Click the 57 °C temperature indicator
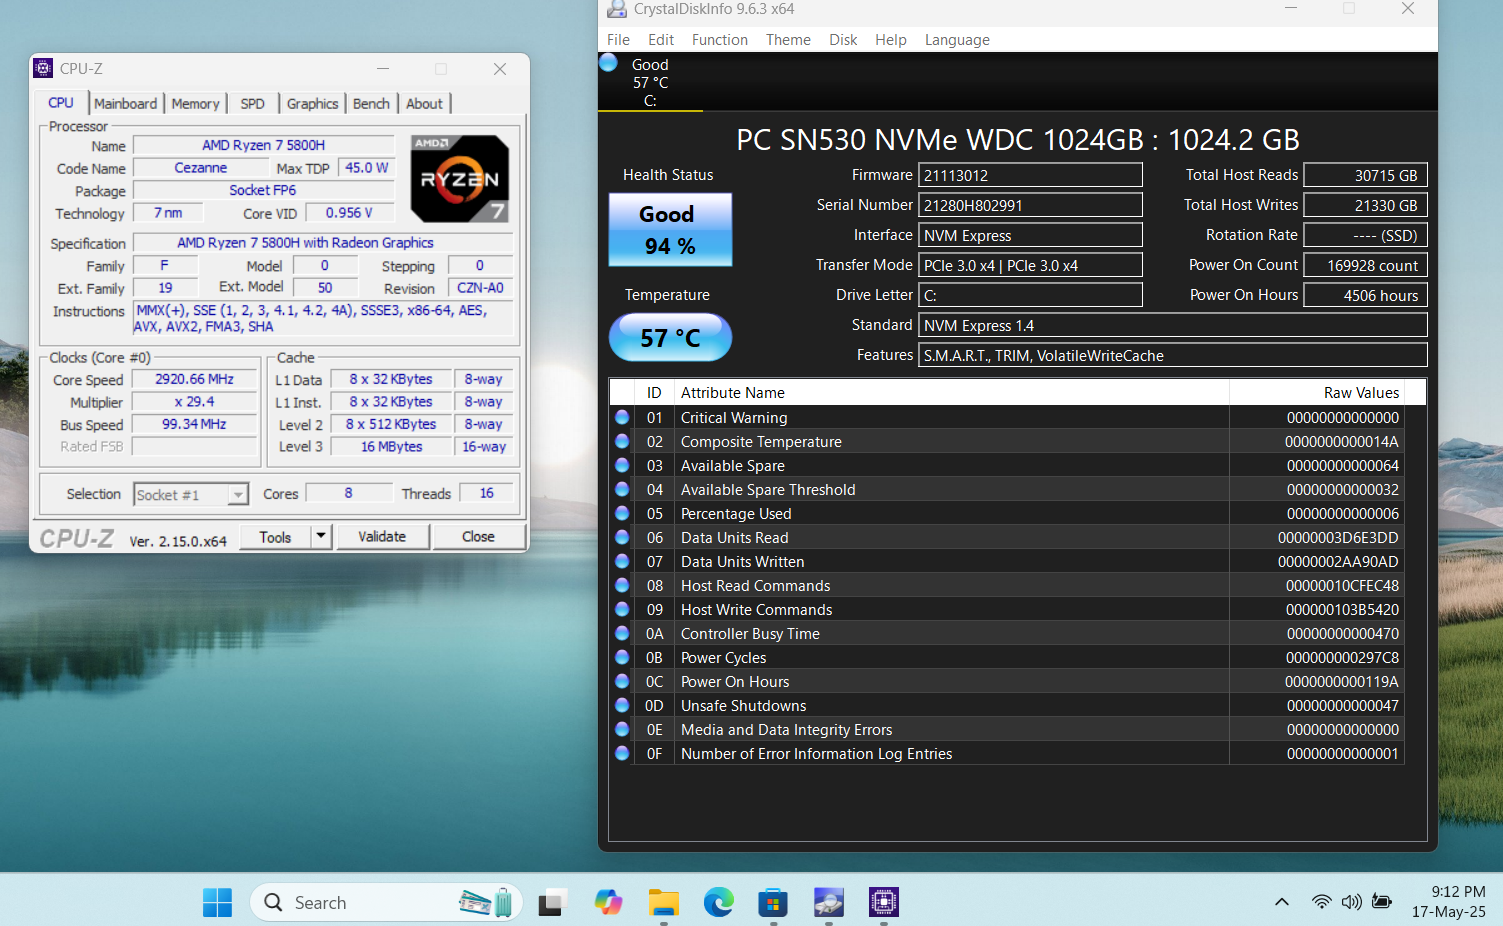 (670, 338)
